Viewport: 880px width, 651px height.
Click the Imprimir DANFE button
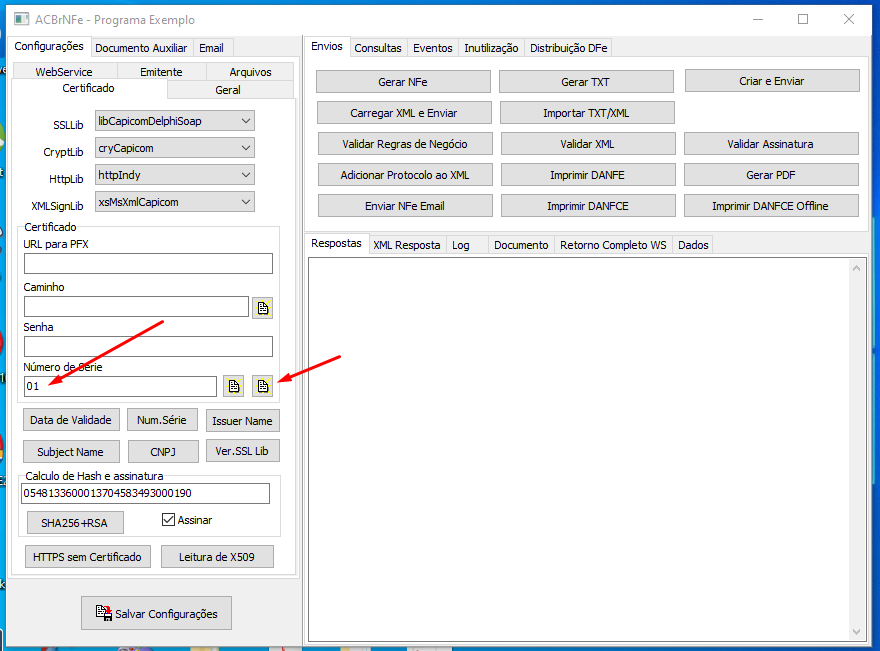[588, 175]
